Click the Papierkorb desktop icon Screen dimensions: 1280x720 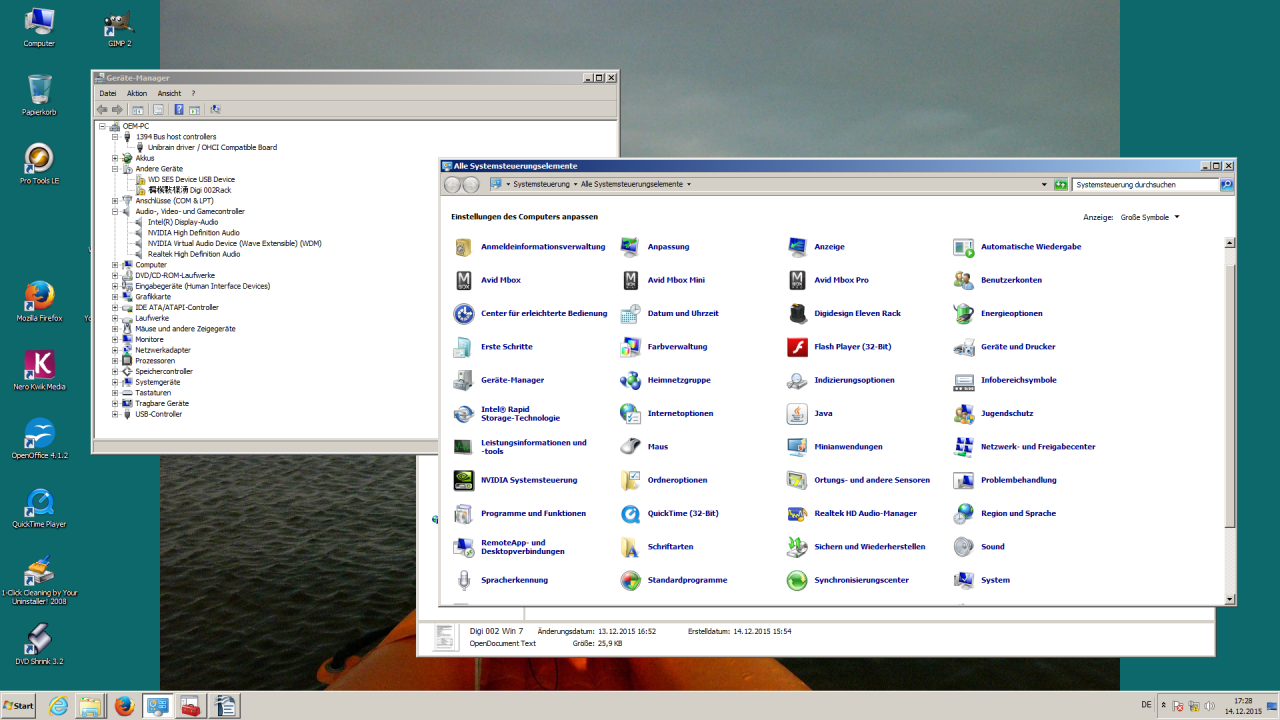tap(40, 96)
